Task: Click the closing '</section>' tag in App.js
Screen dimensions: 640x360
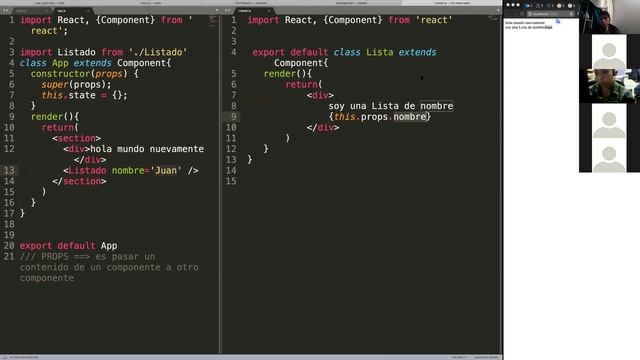Action: [79, 181]
